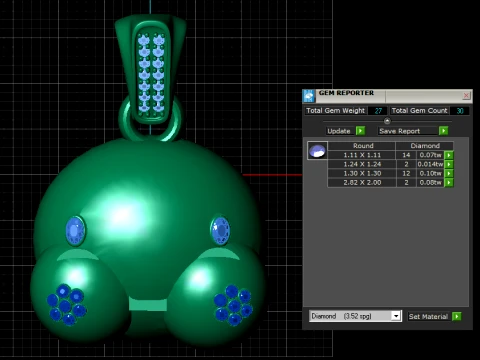Screen dimensions: 480x360
Task: Select the 2.82 X 2.00 size cell
Action: pyautogui.click(x=362, y=183)
